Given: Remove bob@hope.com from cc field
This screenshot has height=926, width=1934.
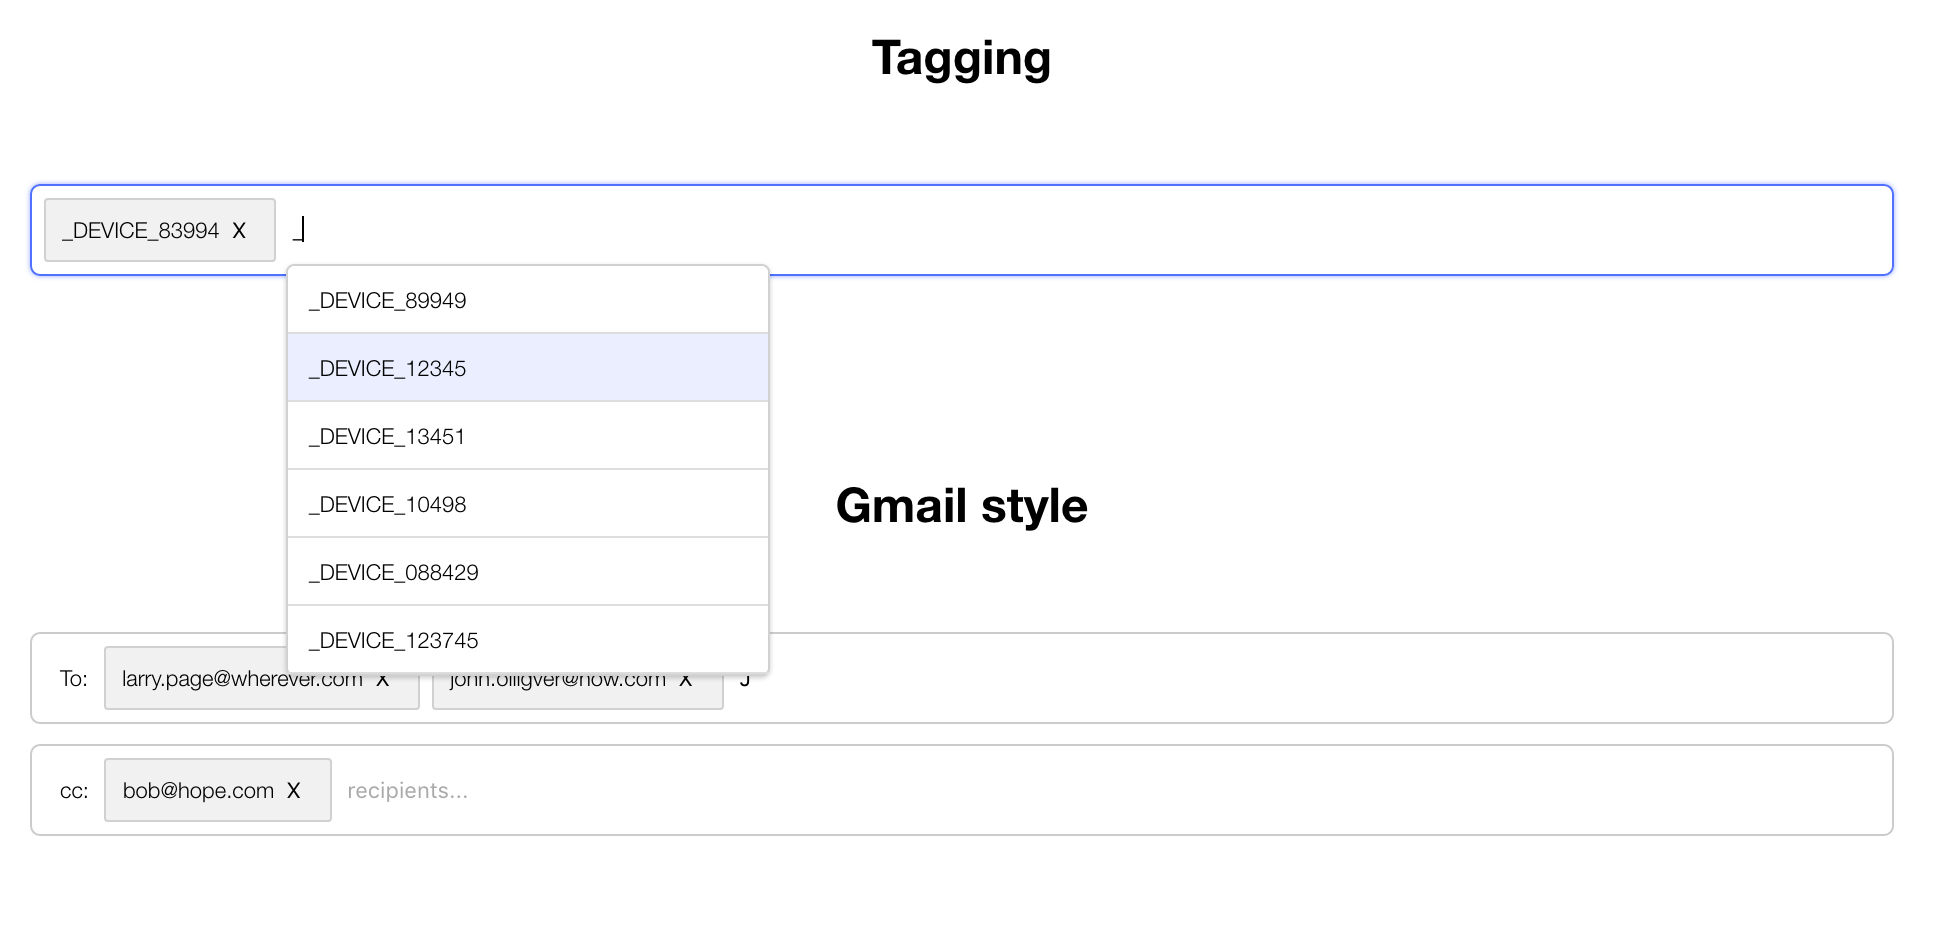Looking at the screenshot, I should pyautogui.click(x=294, y=790).
